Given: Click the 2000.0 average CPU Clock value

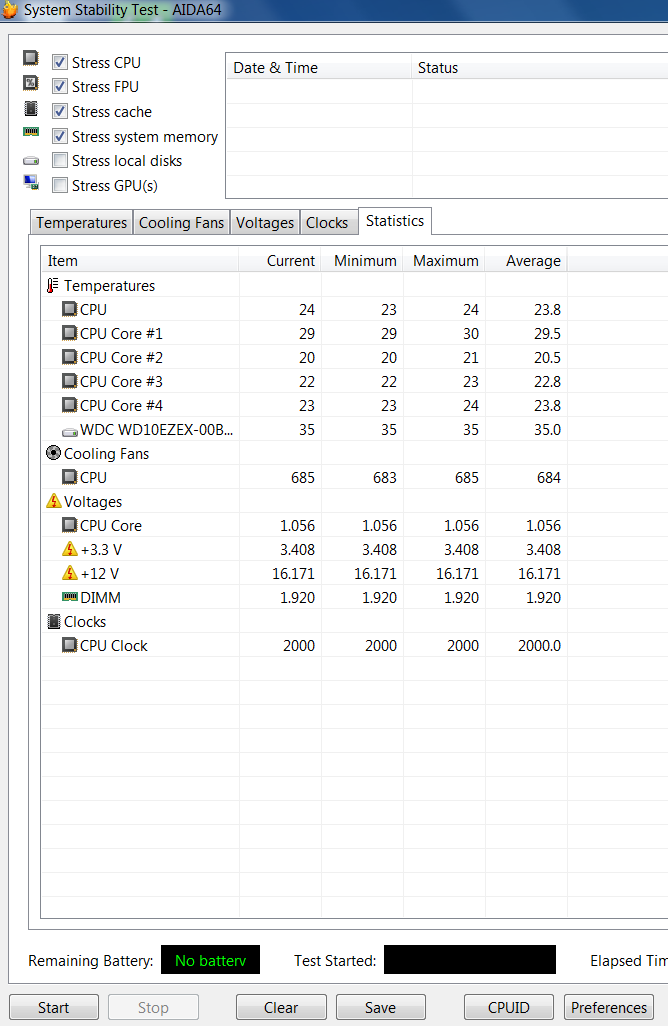Looking at the screenshot, I should pyautogui.click(x=539, y=646).
